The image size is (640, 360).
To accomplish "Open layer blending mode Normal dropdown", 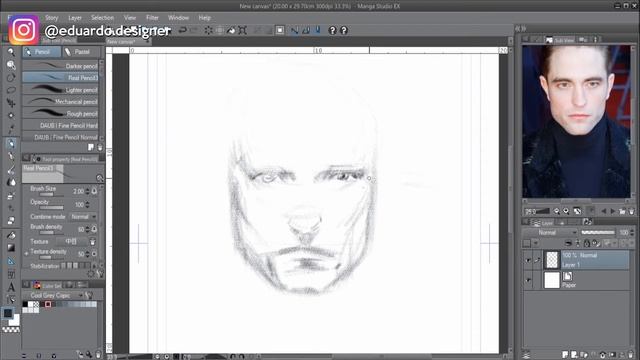I will coord(550,233).
